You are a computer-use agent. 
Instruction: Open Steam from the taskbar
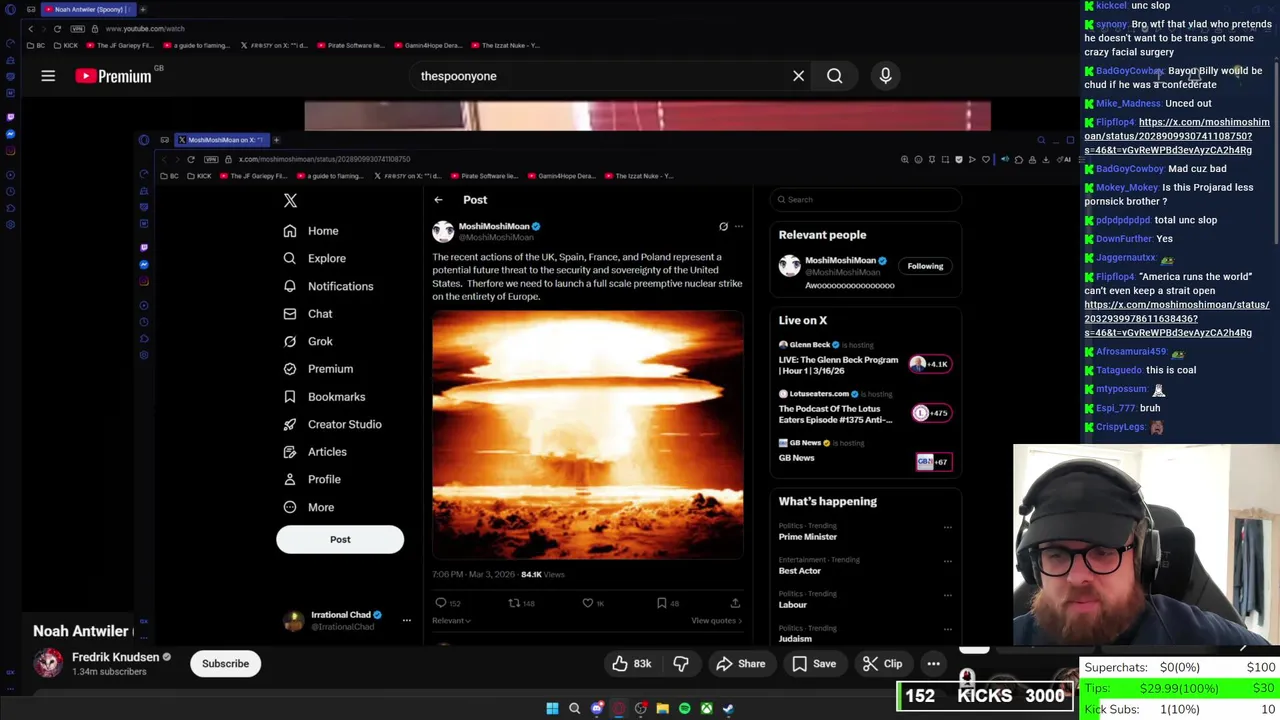click(x=728, y=709)
